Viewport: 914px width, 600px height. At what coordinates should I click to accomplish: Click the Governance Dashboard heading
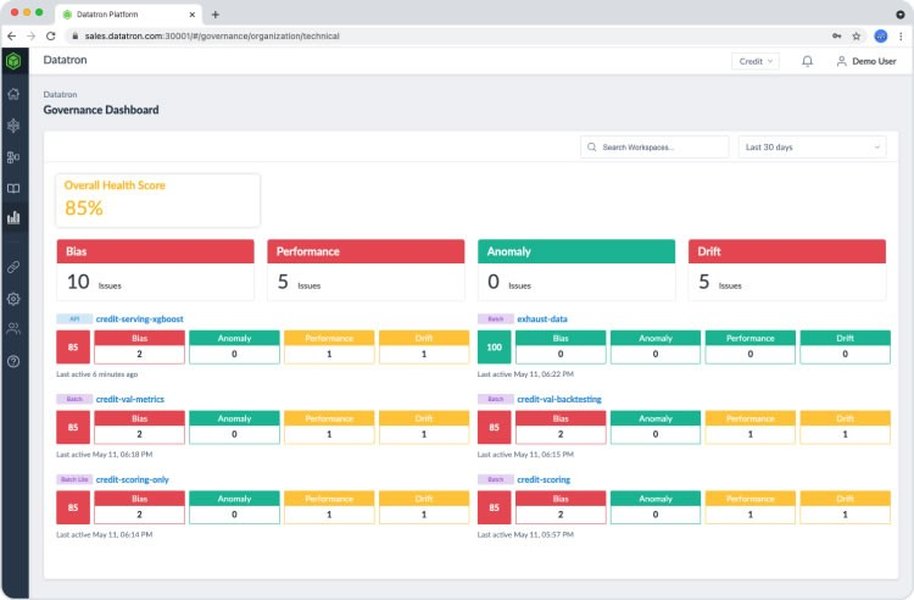(x=101, y=110)
